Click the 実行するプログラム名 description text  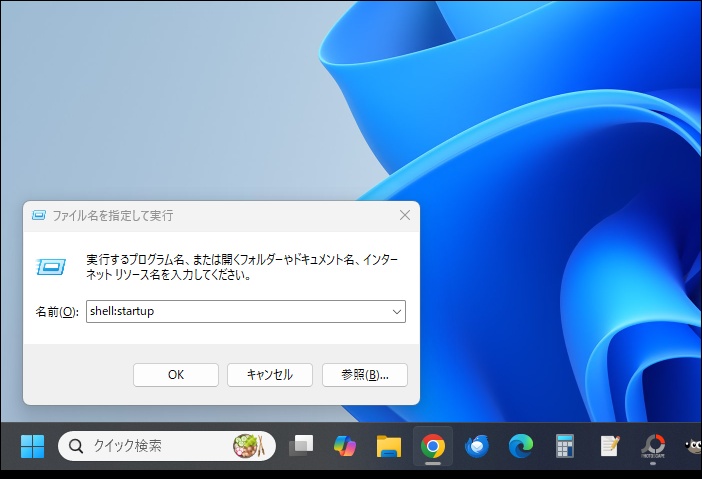pos(242,267)
